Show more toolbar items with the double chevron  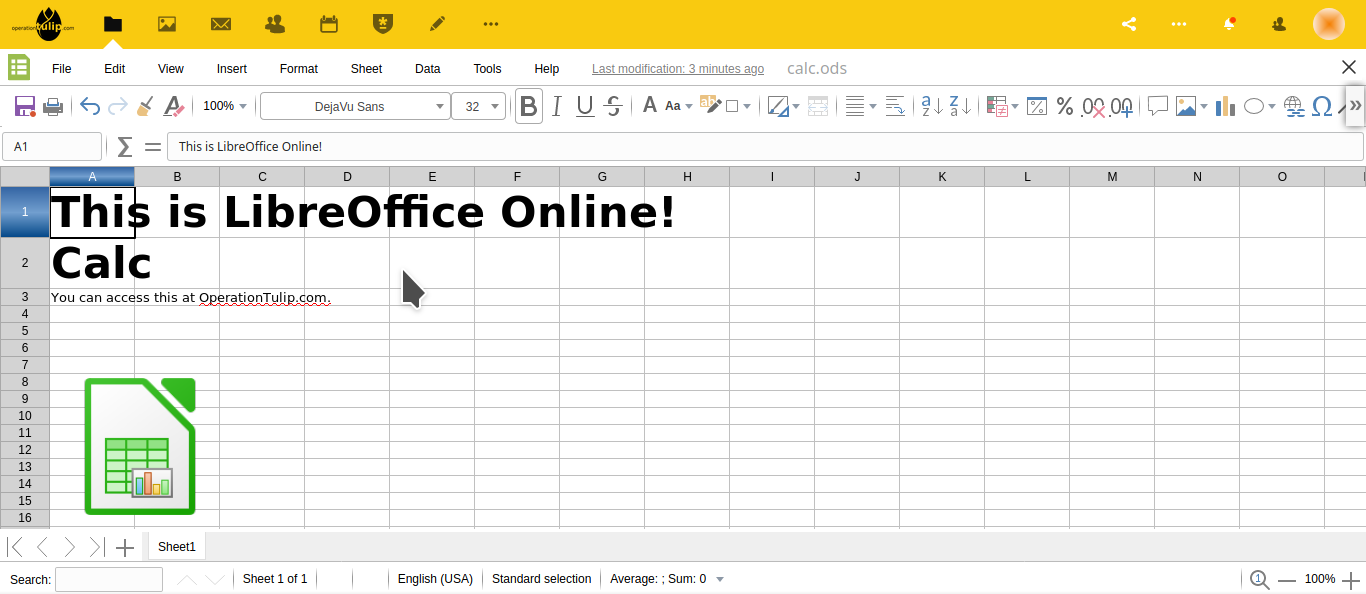pos(1356,106)
